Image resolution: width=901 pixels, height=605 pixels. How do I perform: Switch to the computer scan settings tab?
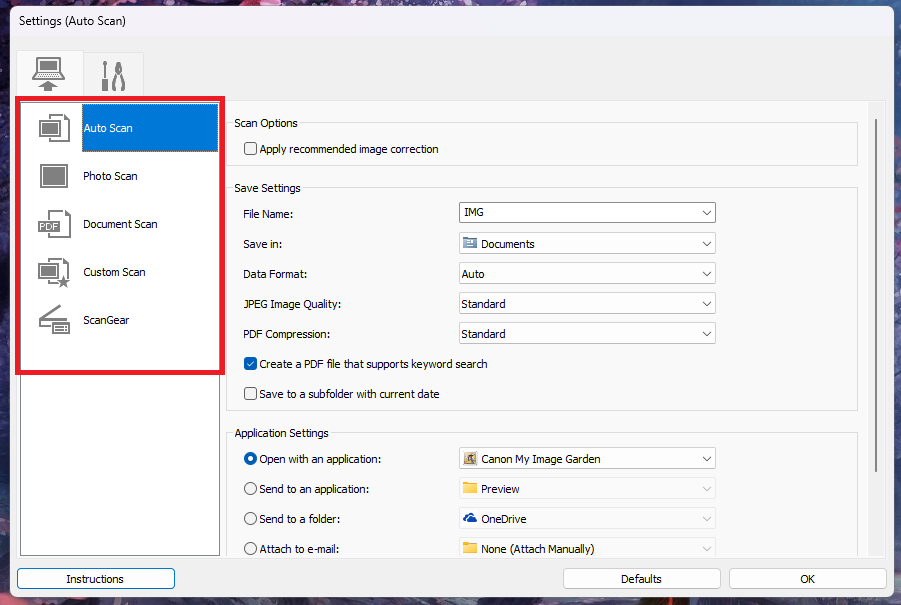(x=48, y=74)
